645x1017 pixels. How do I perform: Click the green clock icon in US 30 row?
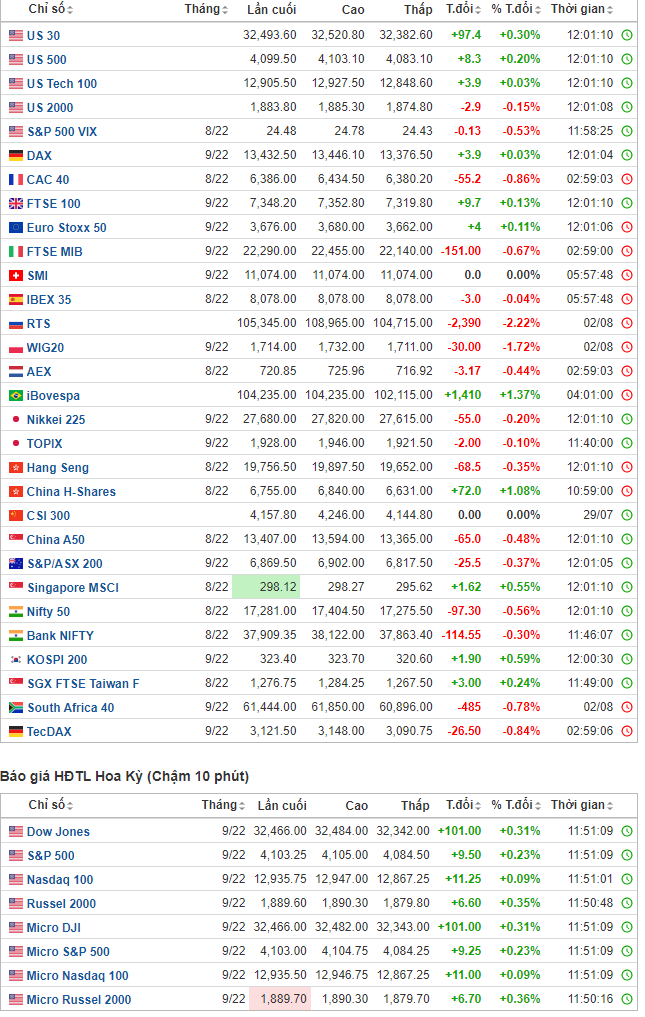[627, 35]
